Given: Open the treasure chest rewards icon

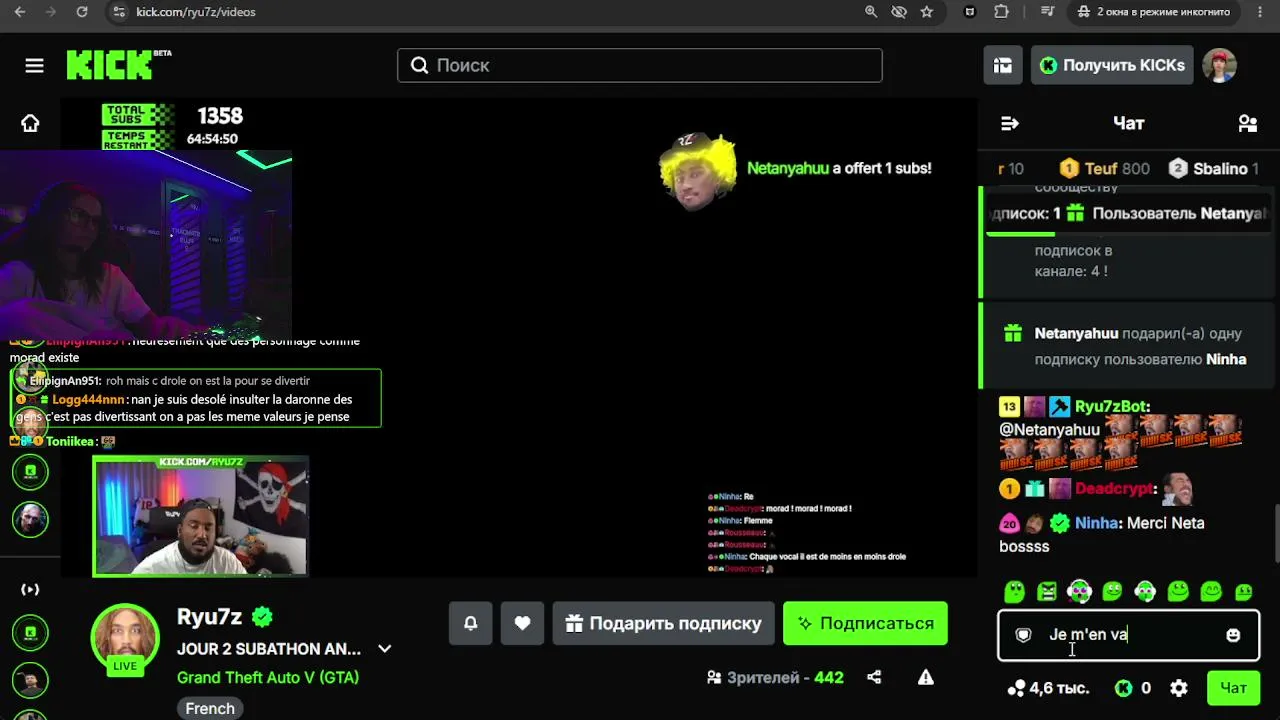Looking at the screenshot, I should 1003,65.
